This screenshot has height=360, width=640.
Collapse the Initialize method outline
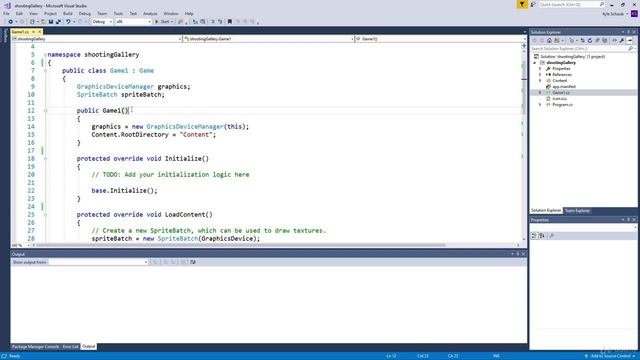pos(46,158)
